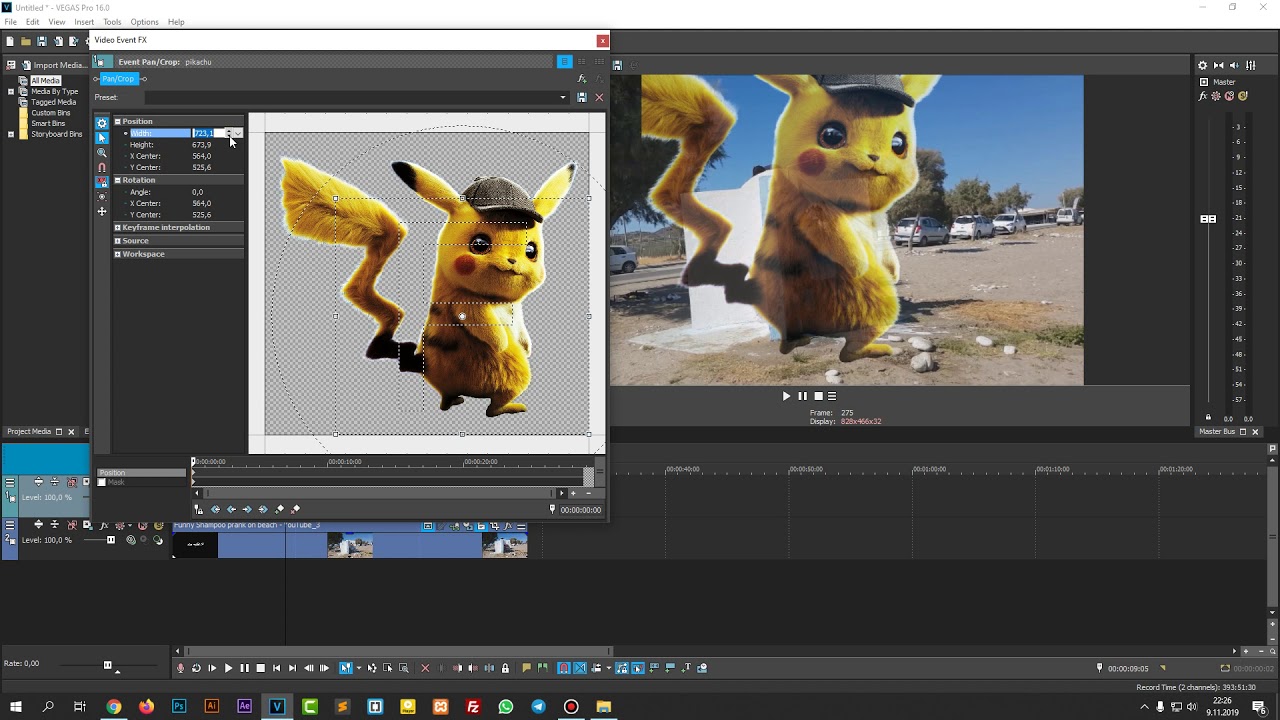Open Master Bus settings gear
The height and width of the screenshot is (720, 1280).
(1203, 66)
